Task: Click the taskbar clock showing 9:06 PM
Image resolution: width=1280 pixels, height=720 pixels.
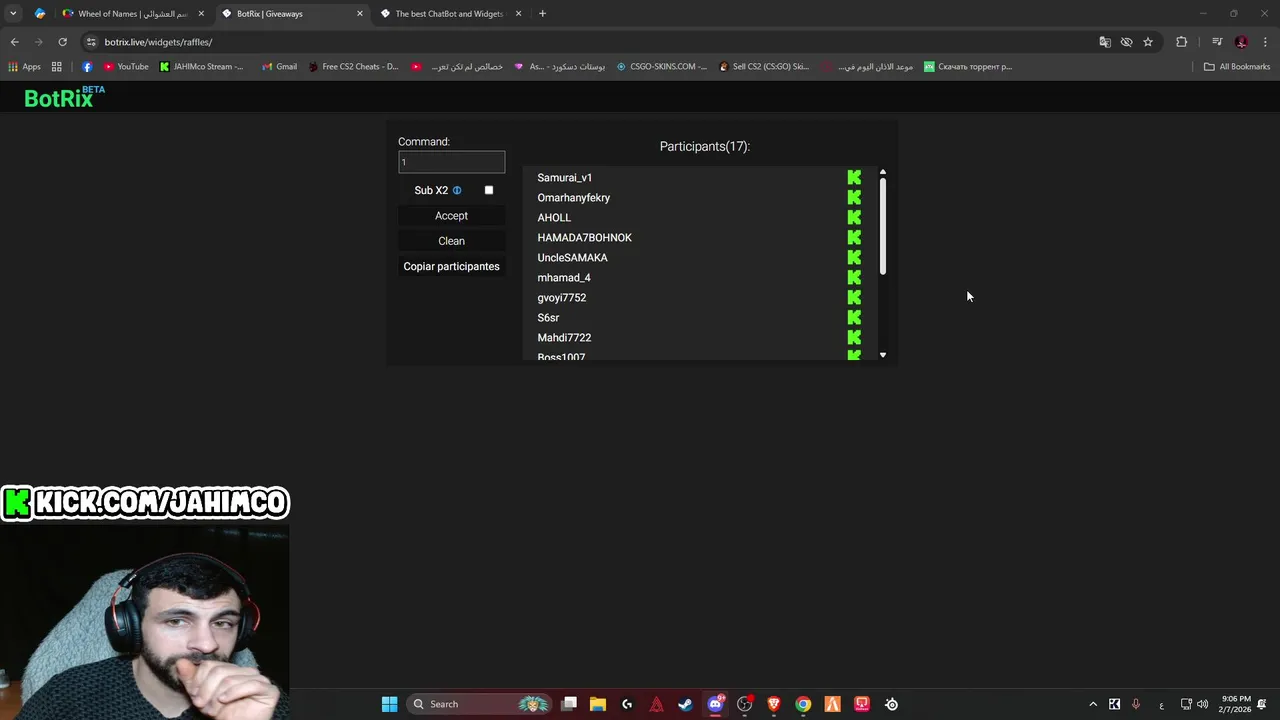Action: (1235, 704)
